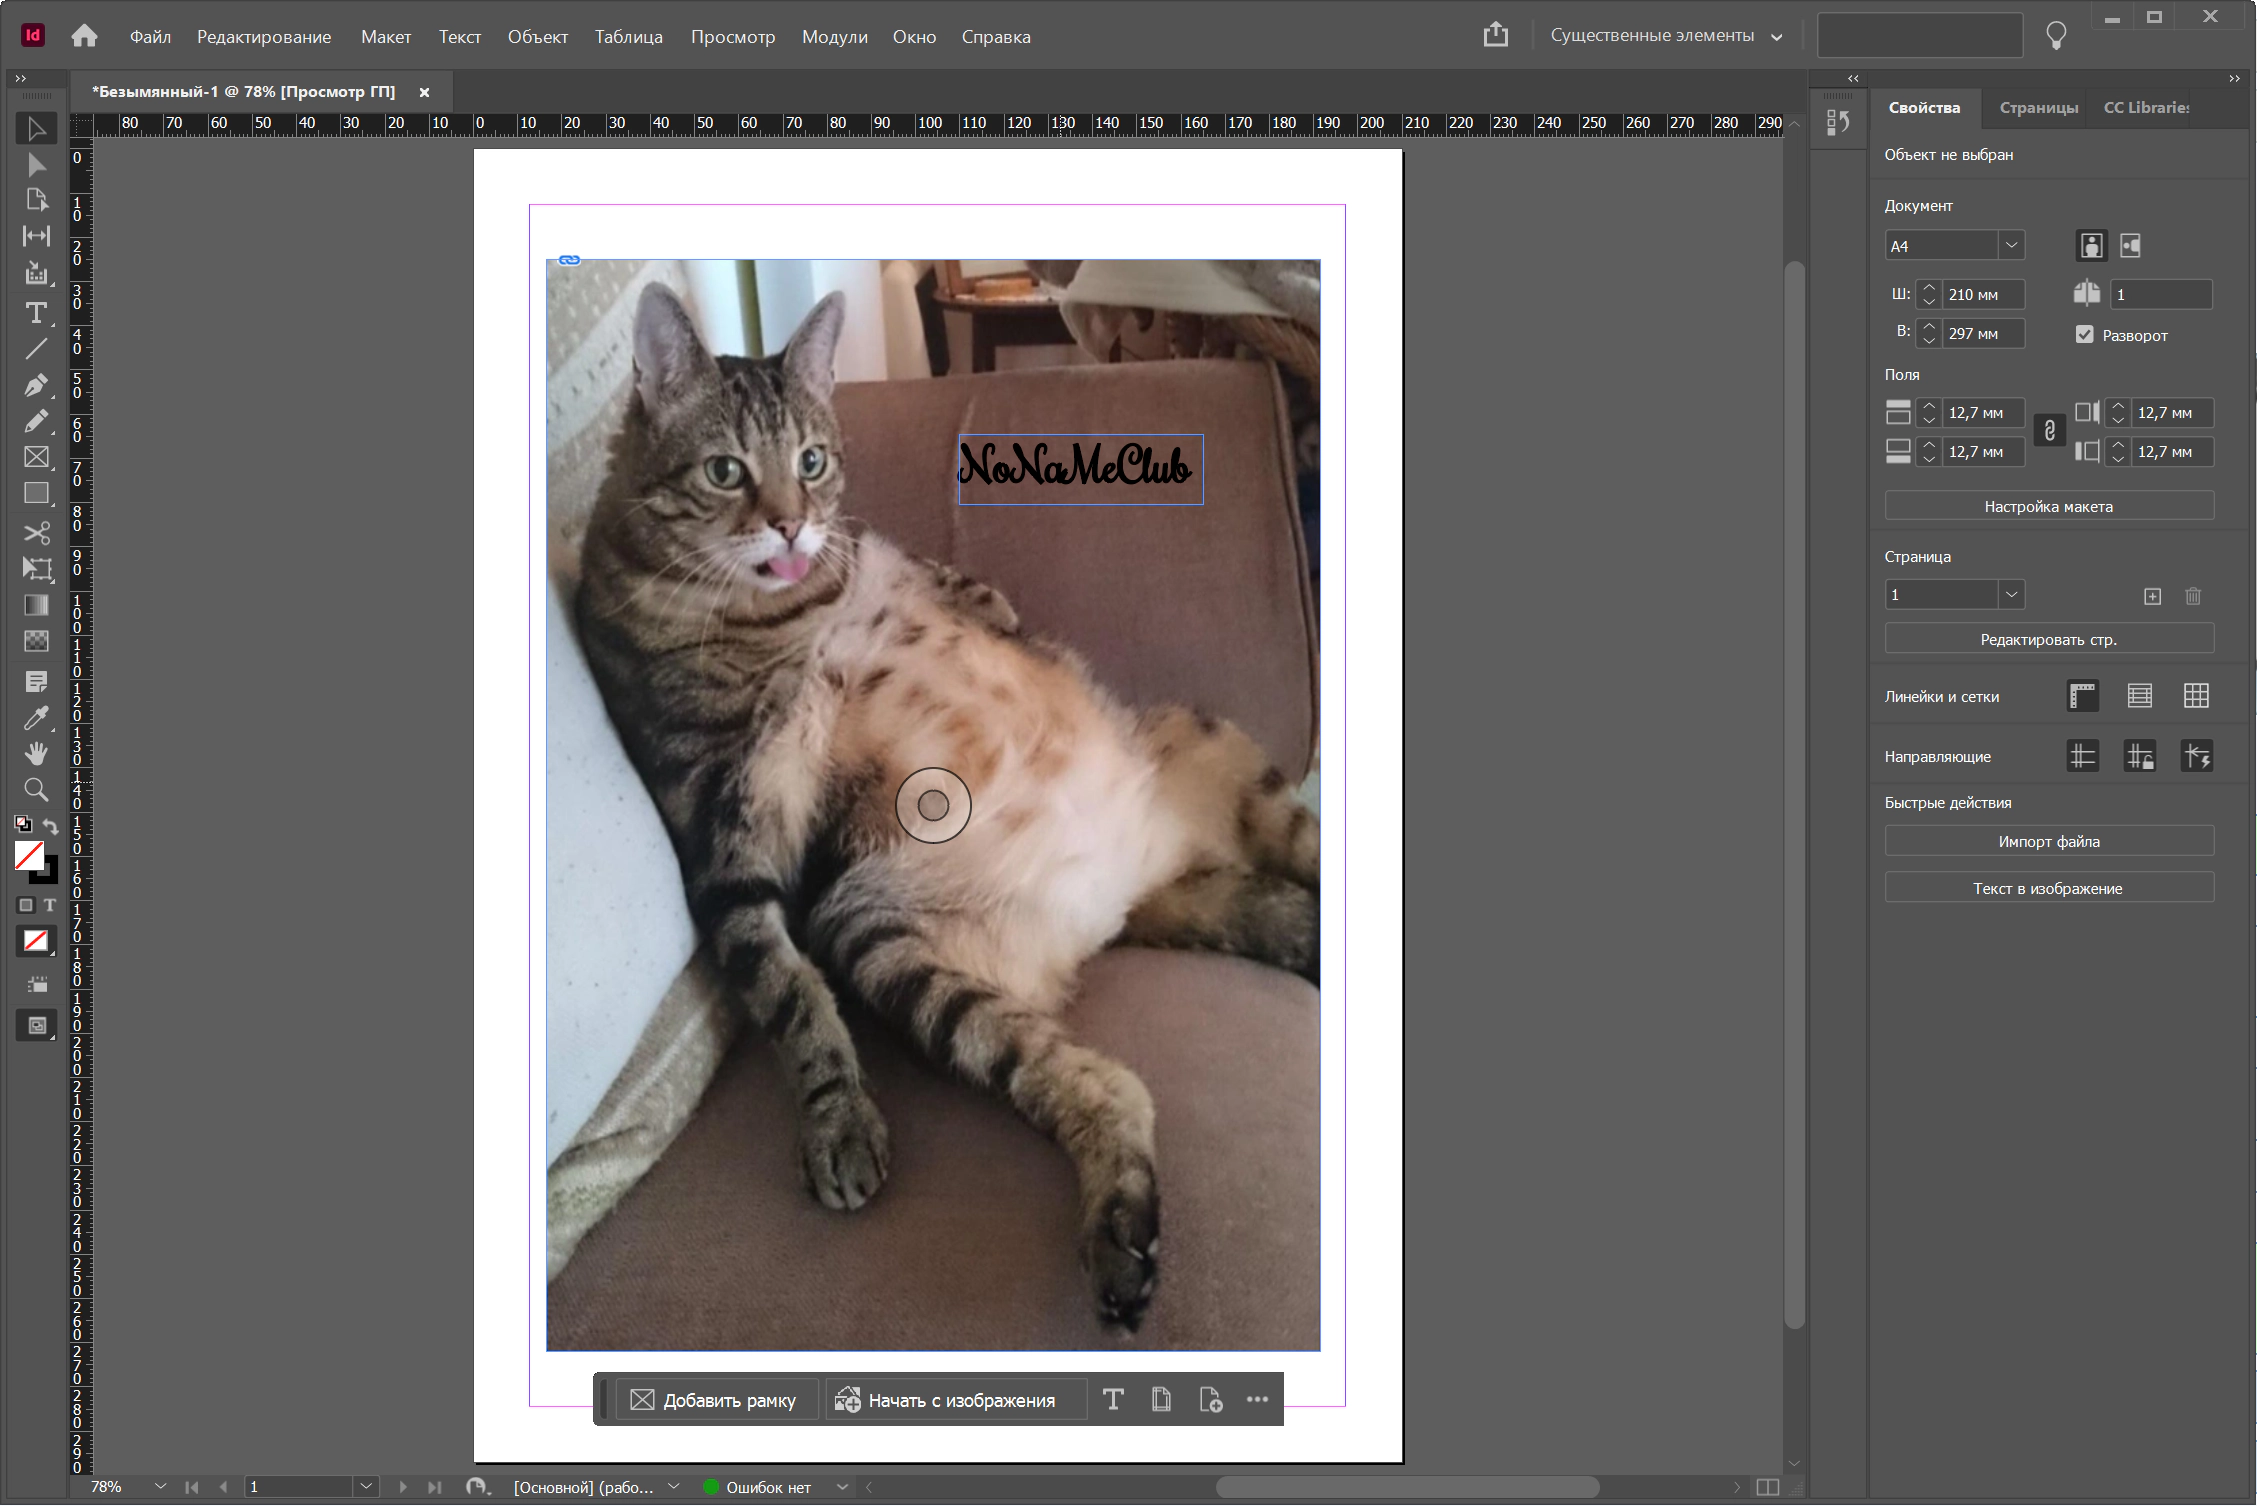Screen dimensions: 2257x1506
Task: Toggle smart guides button
Action: tap(2196, 756)
